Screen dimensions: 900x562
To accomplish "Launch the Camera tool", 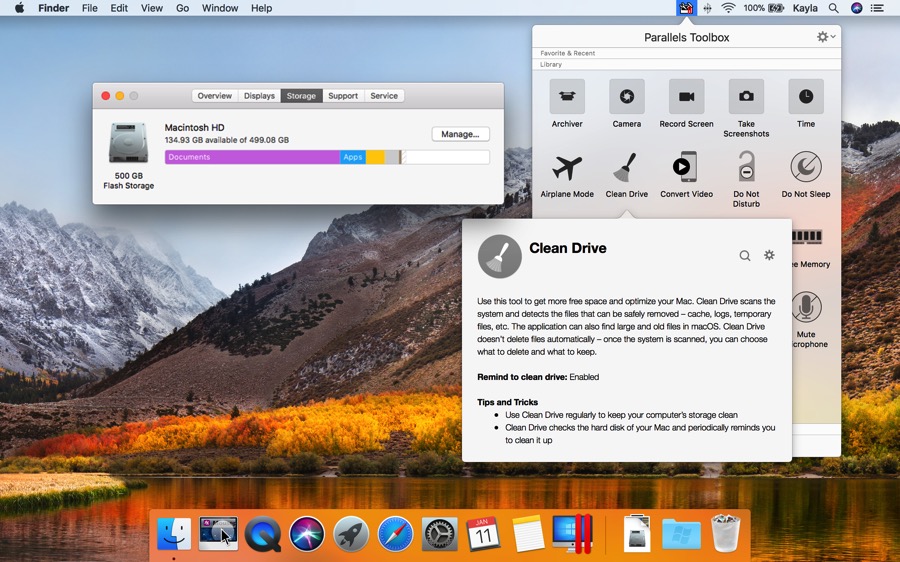I will pos(627,96).
